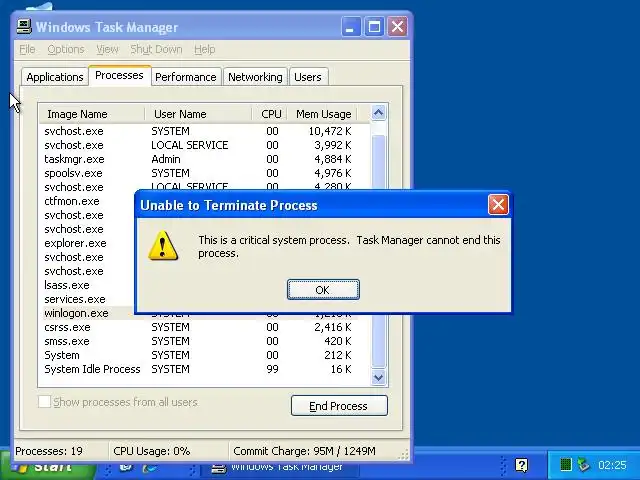Click the 2,416 K memory usage cell
The width and height of the screenshot is (640, 480).
333,327
